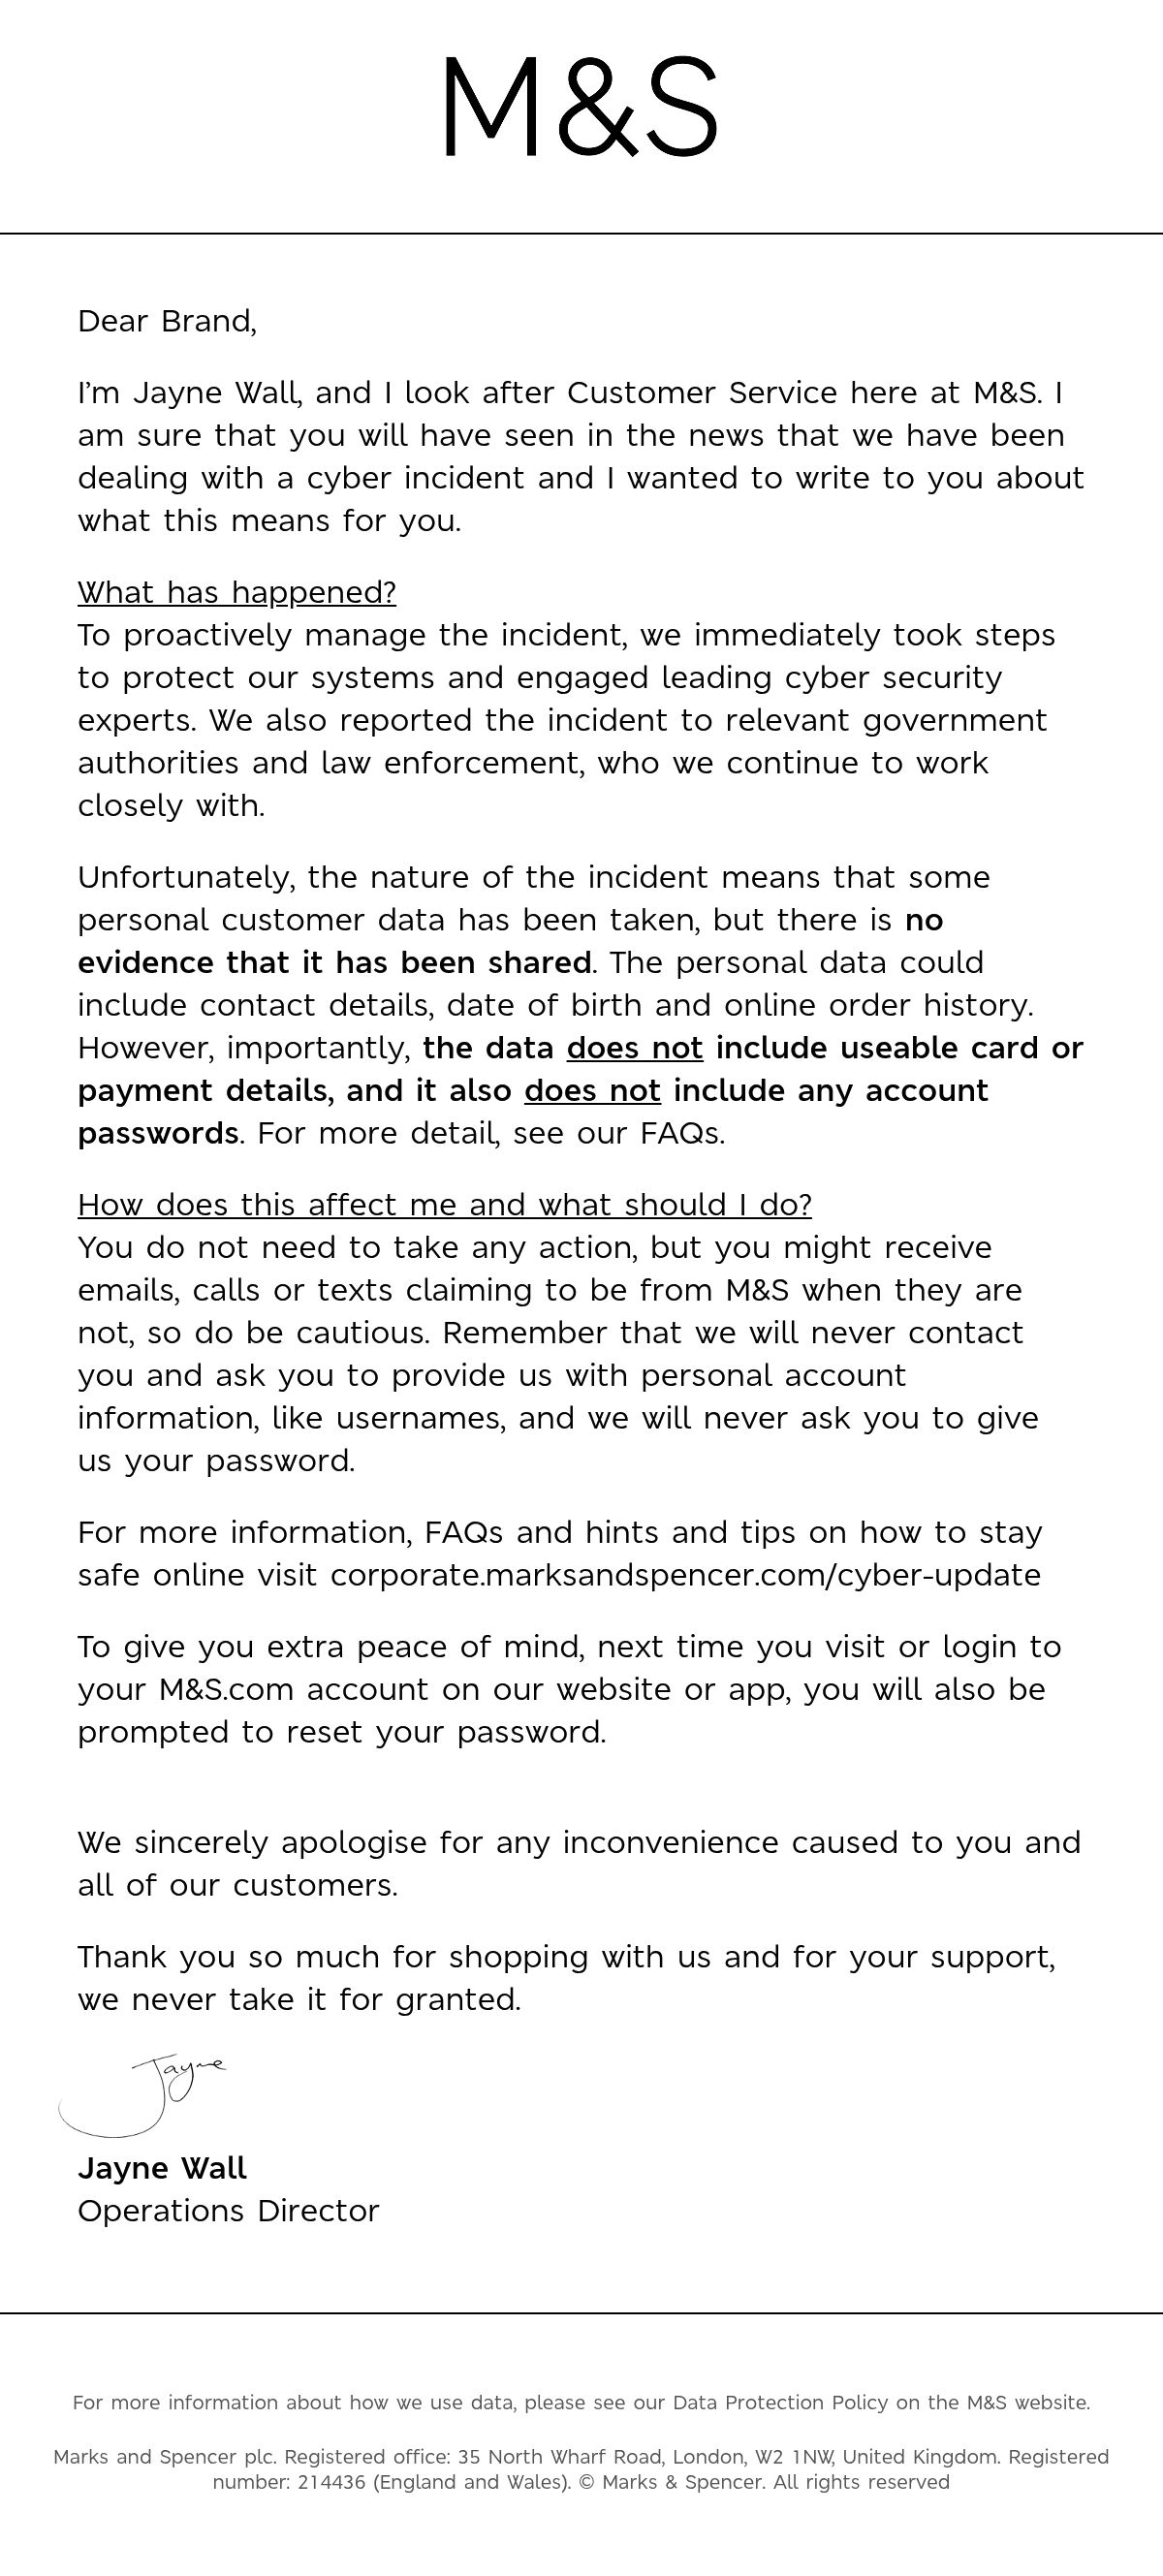Click the second underlined 'does not' text
This screenshot has width=1163, height=2576.
[x=593, y=1090]
